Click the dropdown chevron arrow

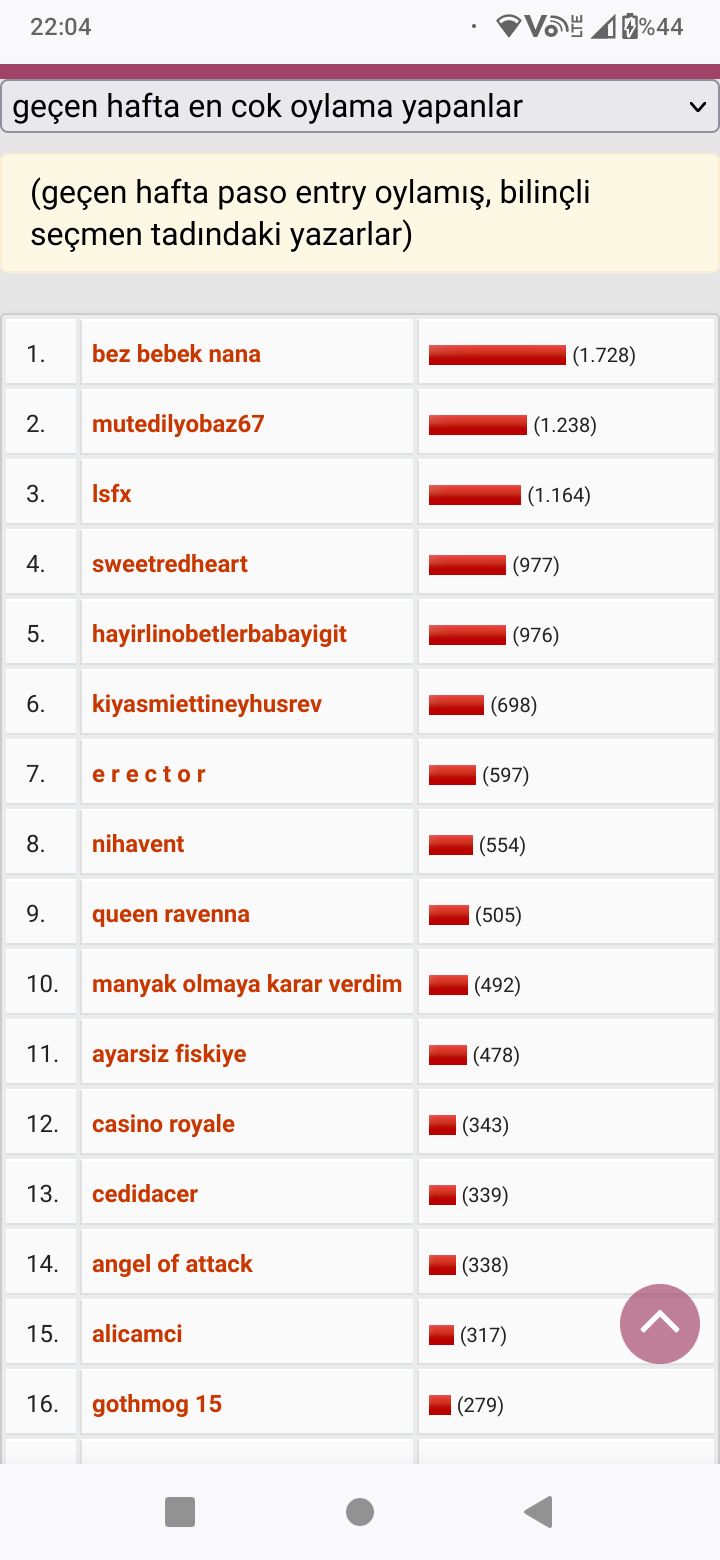pyautogui.click(x=698, y=107)
